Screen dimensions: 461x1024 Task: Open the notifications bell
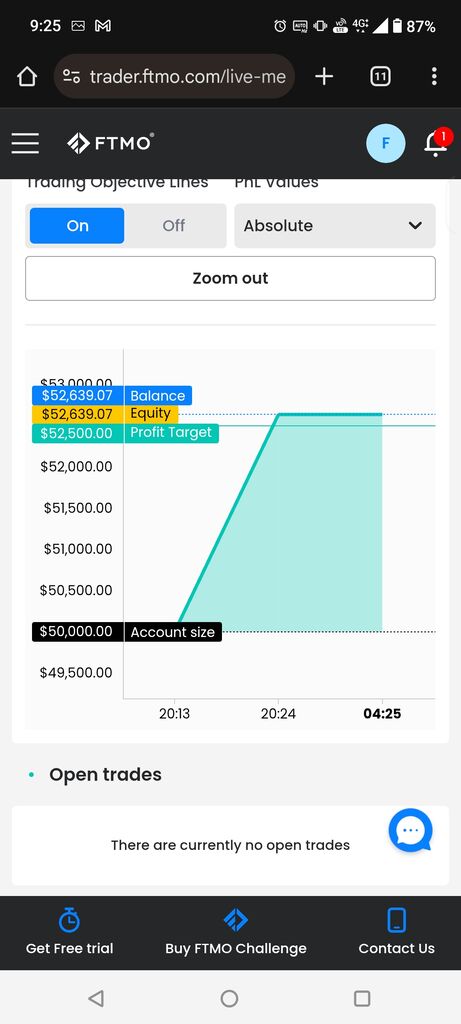(x=436, y=143)
